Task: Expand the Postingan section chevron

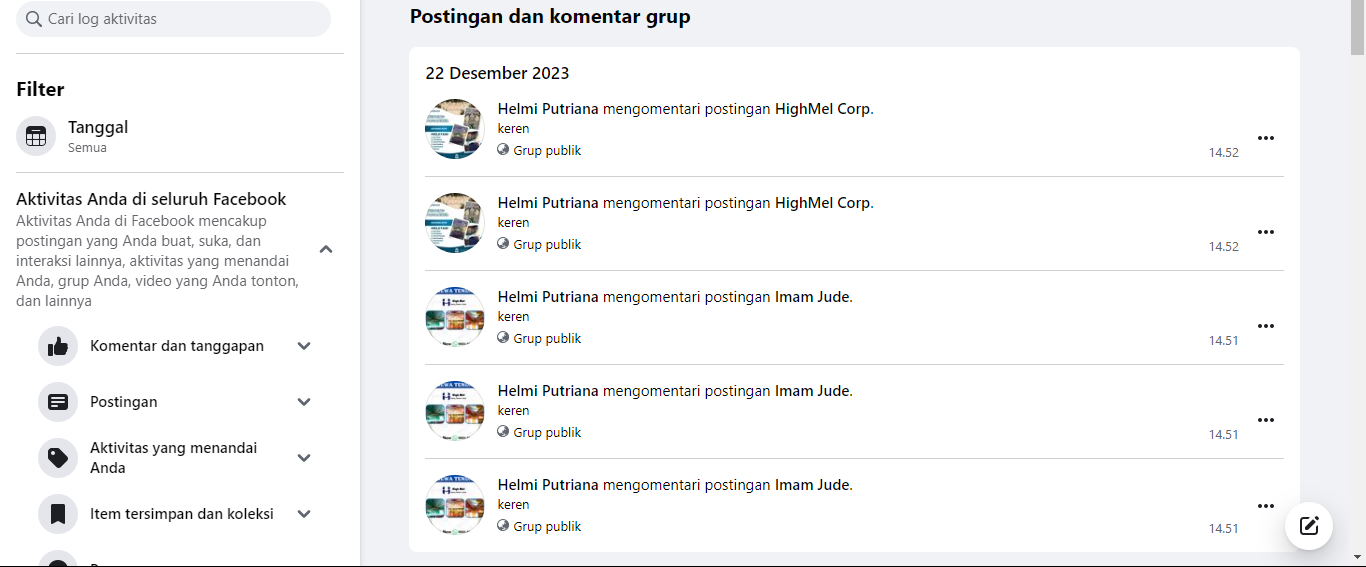Action: pyautogui.click(x=305, y=402)
